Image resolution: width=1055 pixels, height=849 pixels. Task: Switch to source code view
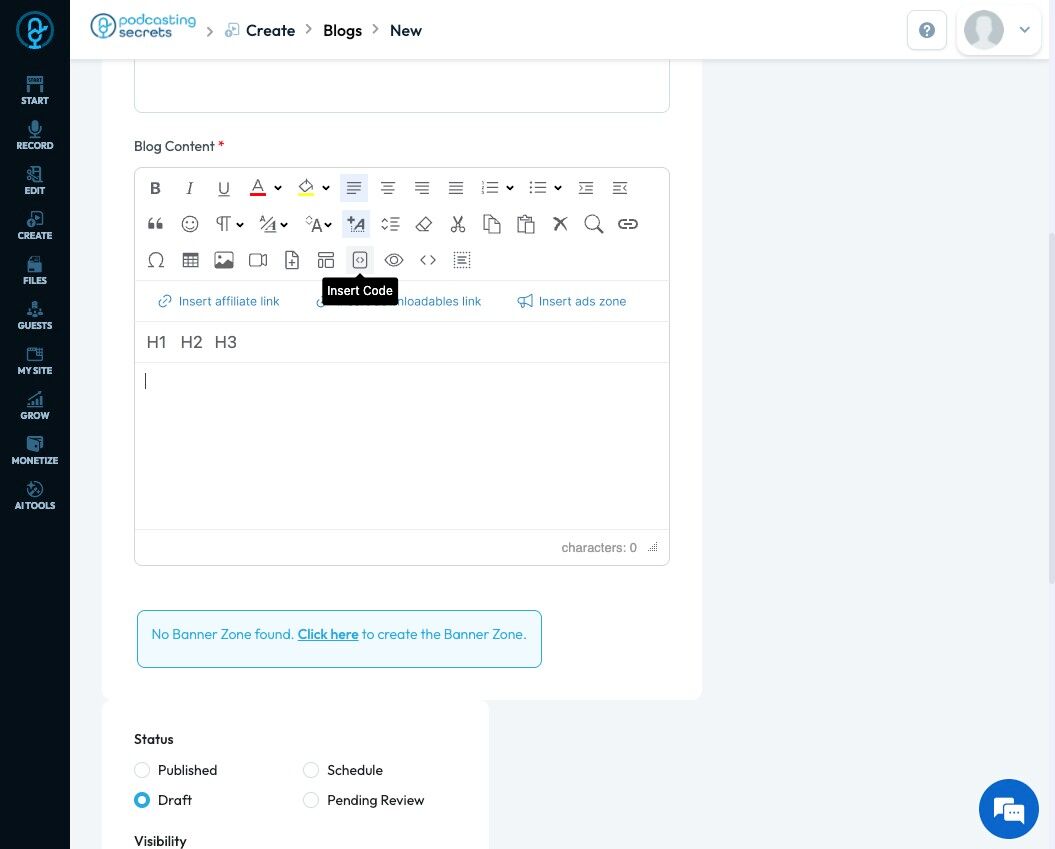click(428, 260)
